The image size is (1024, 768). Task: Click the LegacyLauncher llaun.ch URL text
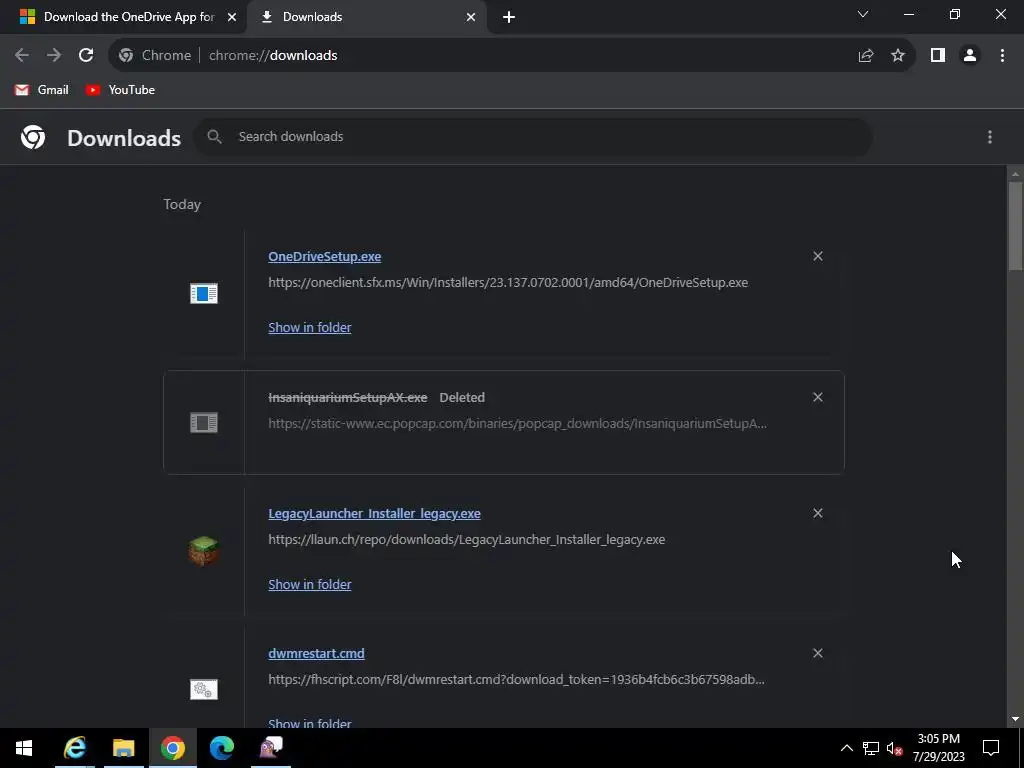tap(467, 539)
